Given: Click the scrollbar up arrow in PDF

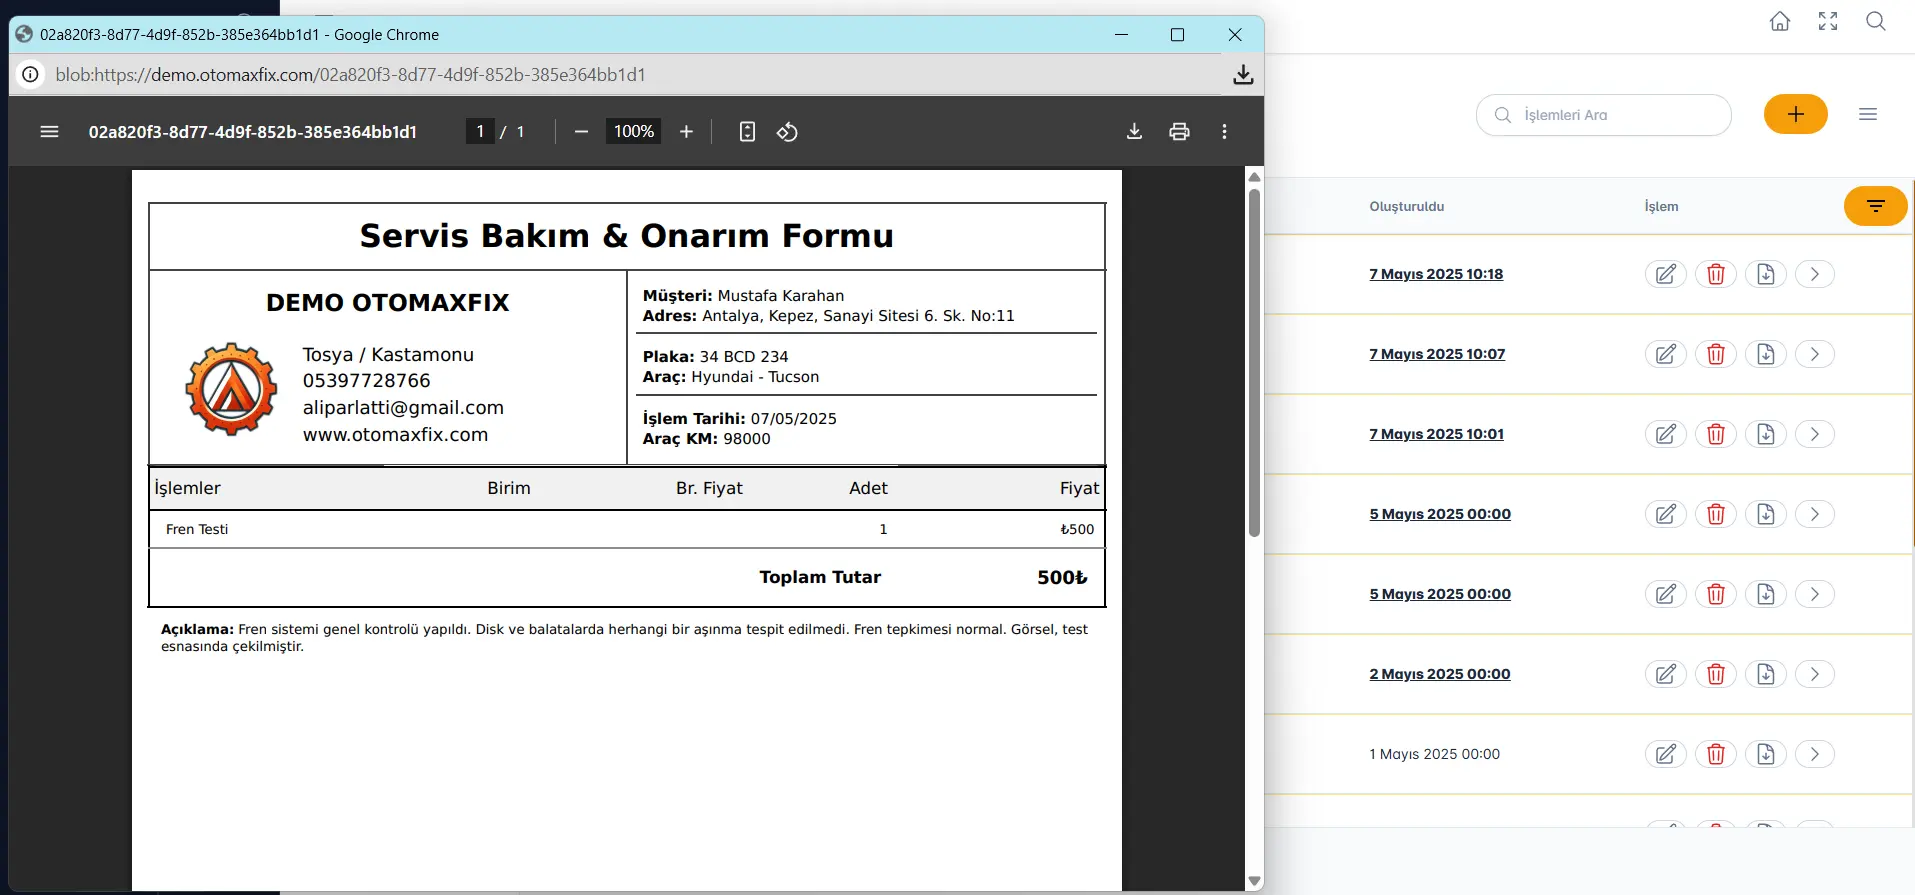Looking at the screenshot, I should click(1254, 177).
